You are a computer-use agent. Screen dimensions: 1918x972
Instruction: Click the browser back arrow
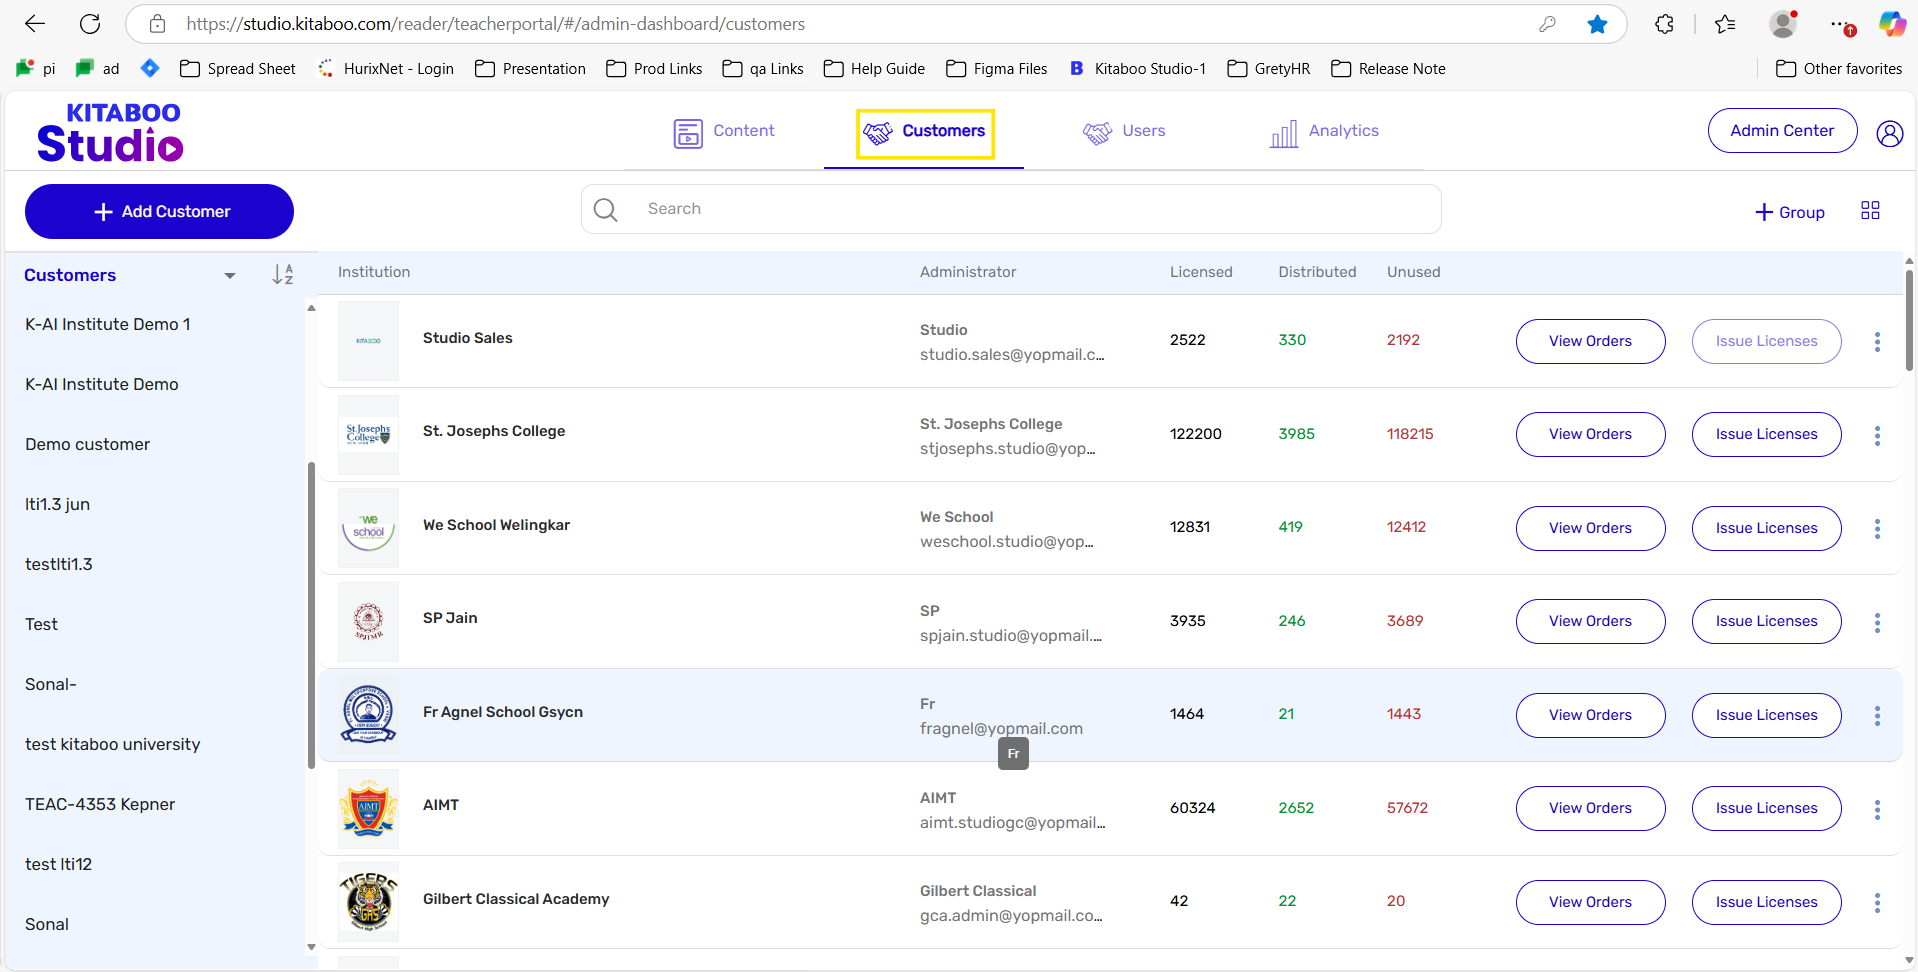(35, 24)
